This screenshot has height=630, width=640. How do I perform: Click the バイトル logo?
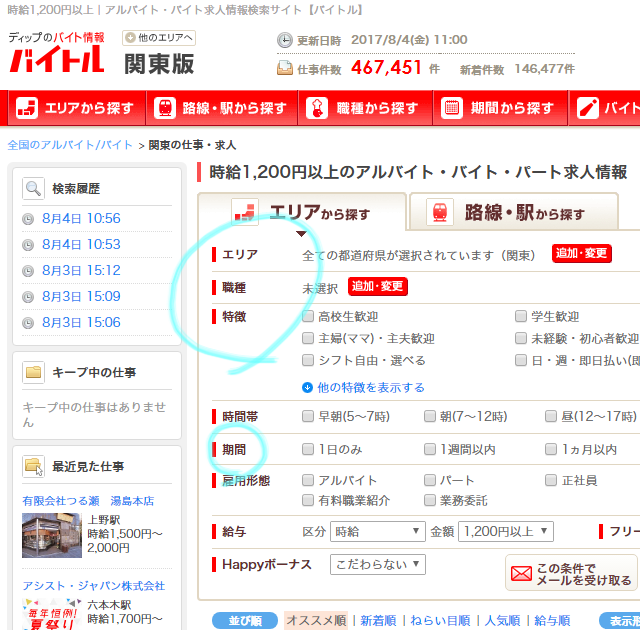pos(56,54)
